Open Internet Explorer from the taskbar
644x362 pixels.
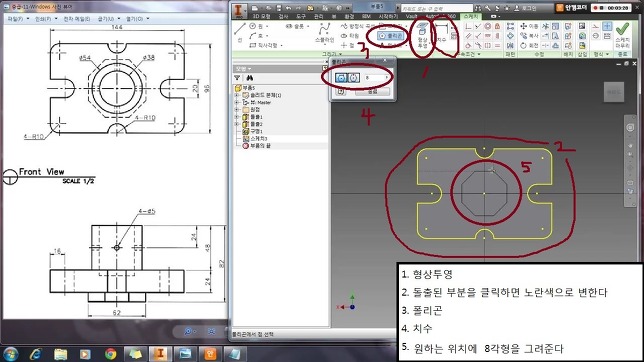click(x=36, y=353)
